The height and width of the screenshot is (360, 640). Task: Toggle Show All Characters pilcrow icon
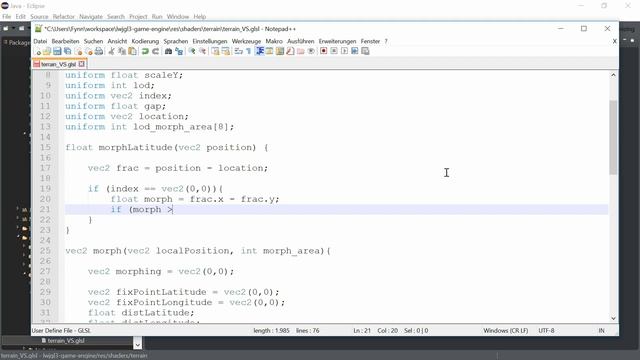tap(249, 51)
